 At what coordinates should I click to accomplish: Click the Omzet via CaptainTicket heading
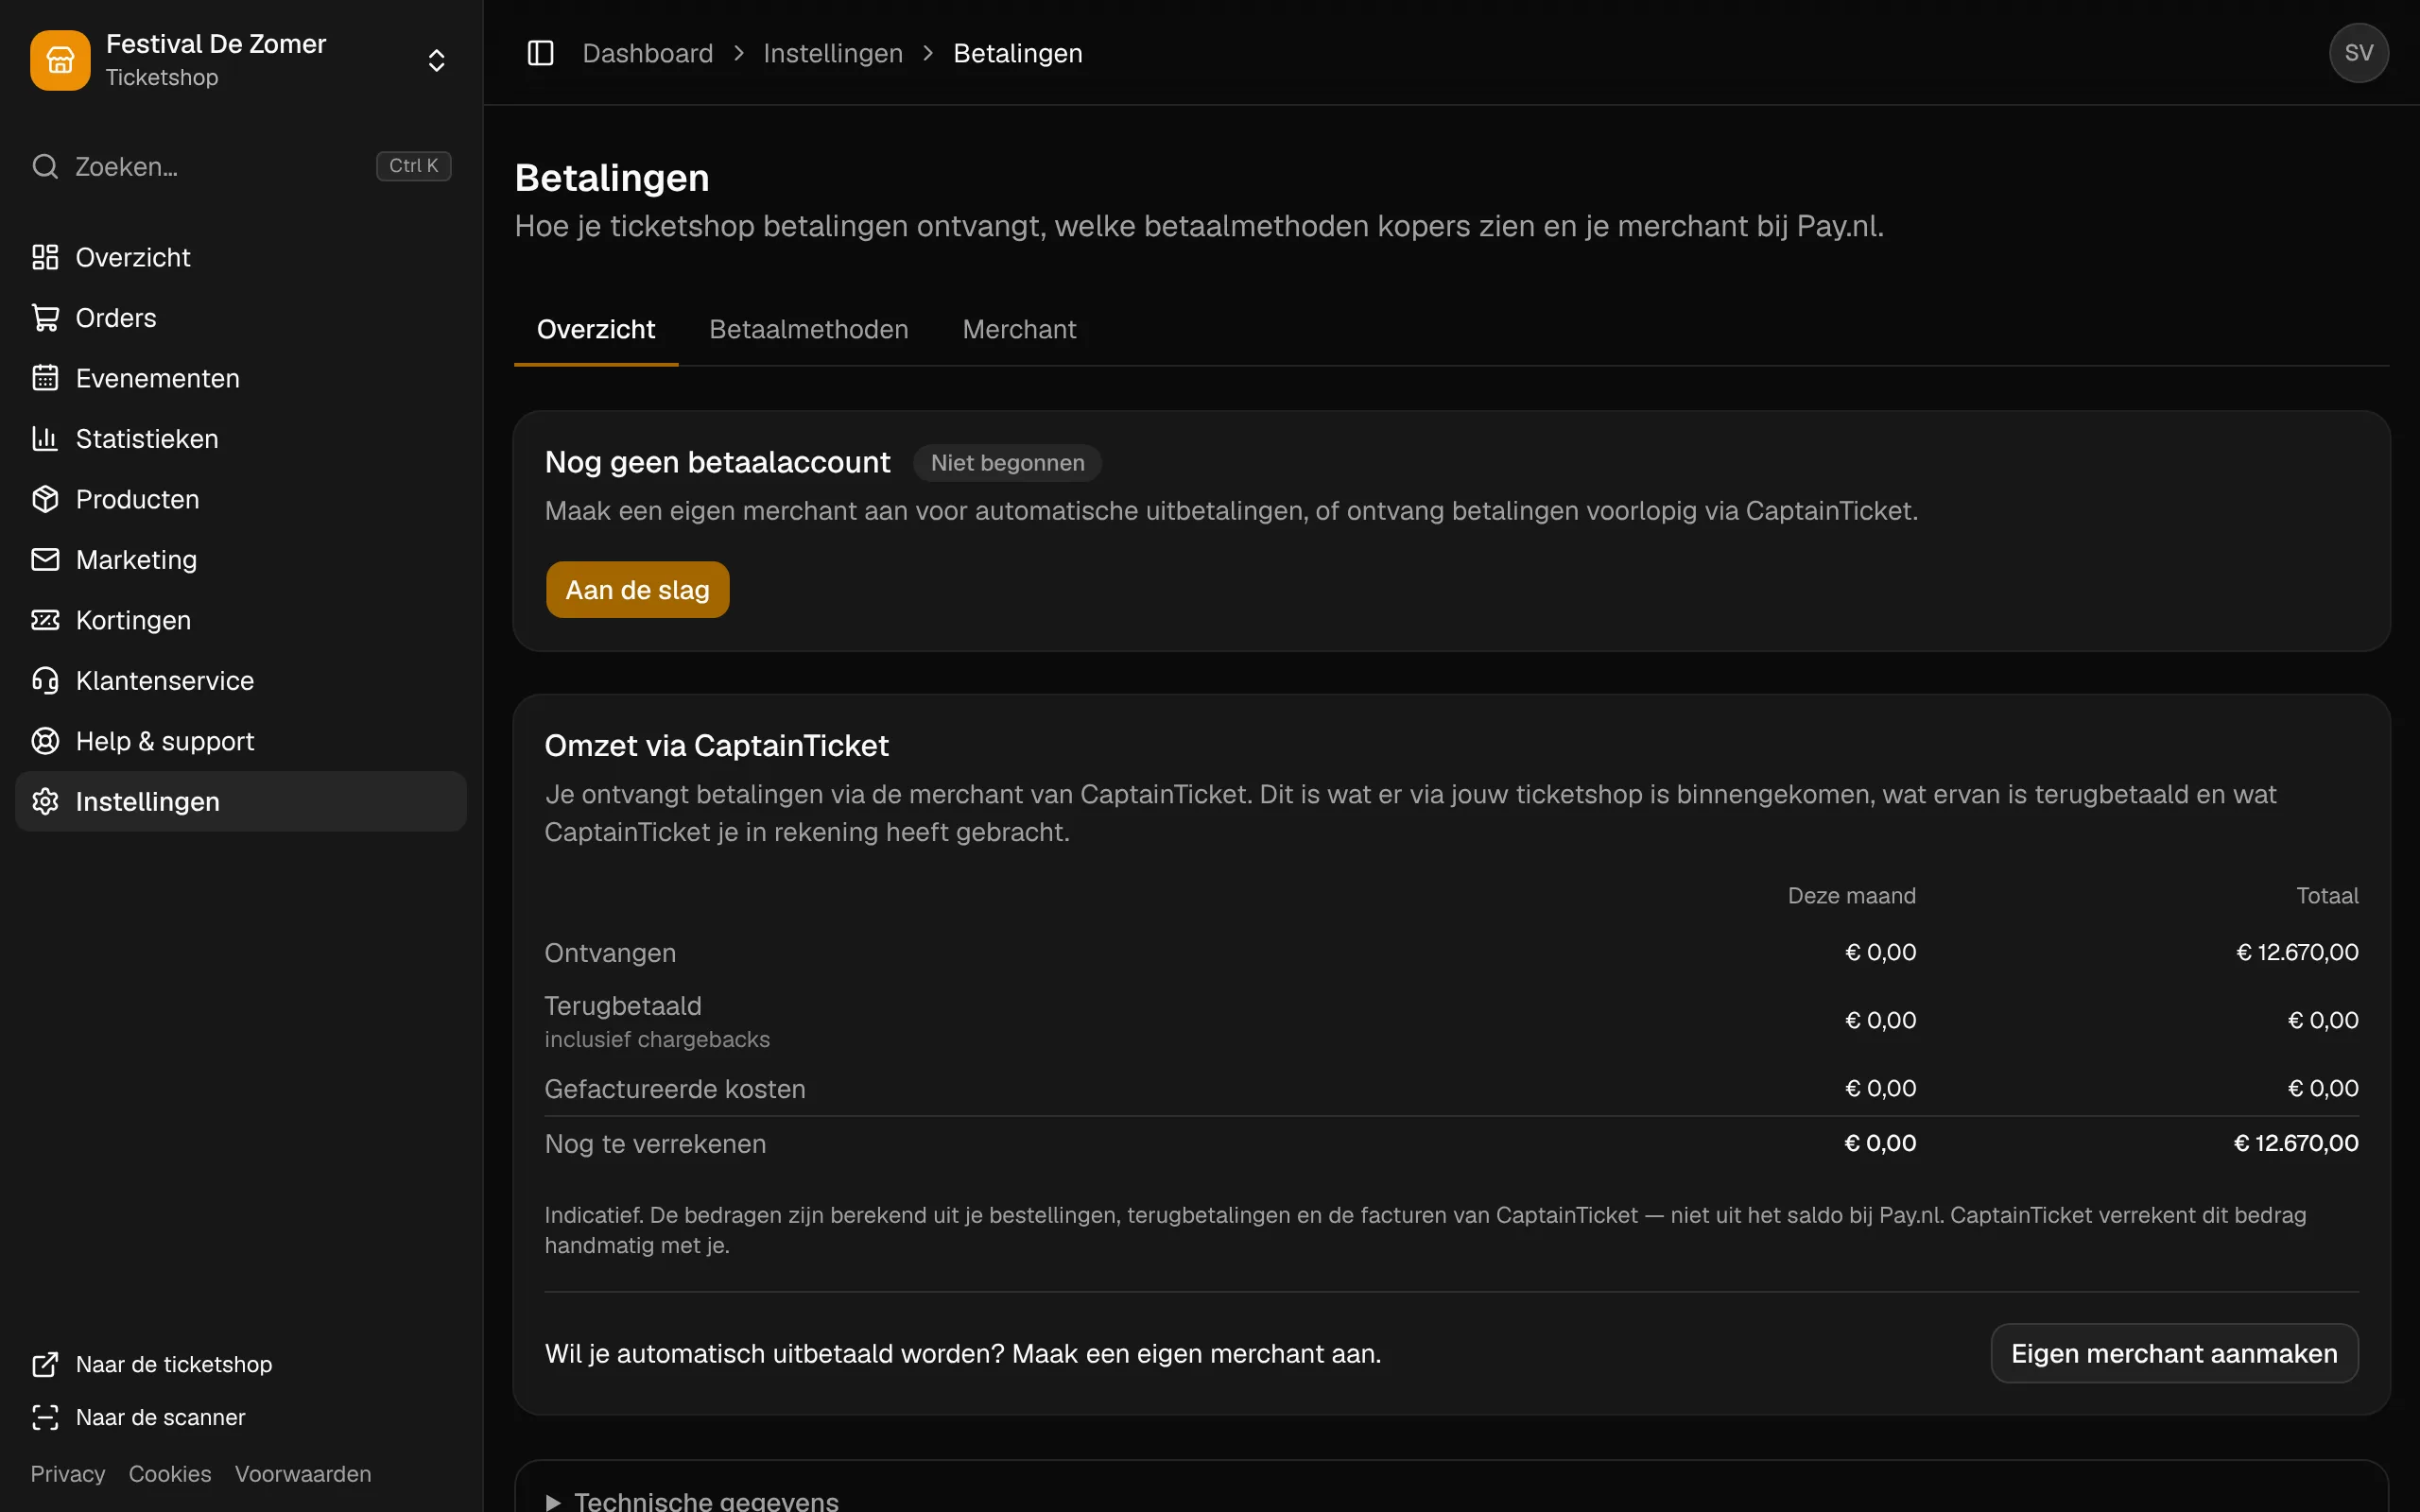(716, 746)
